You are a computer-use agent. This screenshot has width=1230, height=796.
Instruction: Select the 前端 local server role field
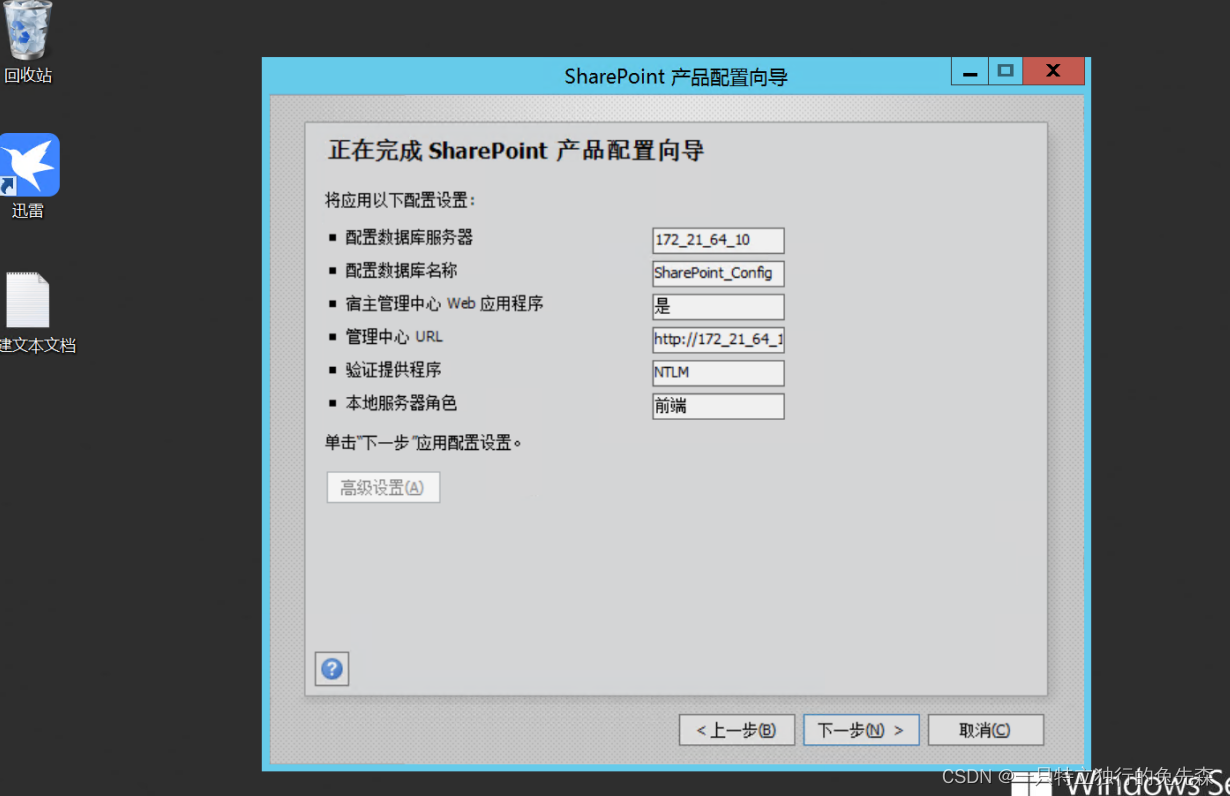[x=718, y=406]
